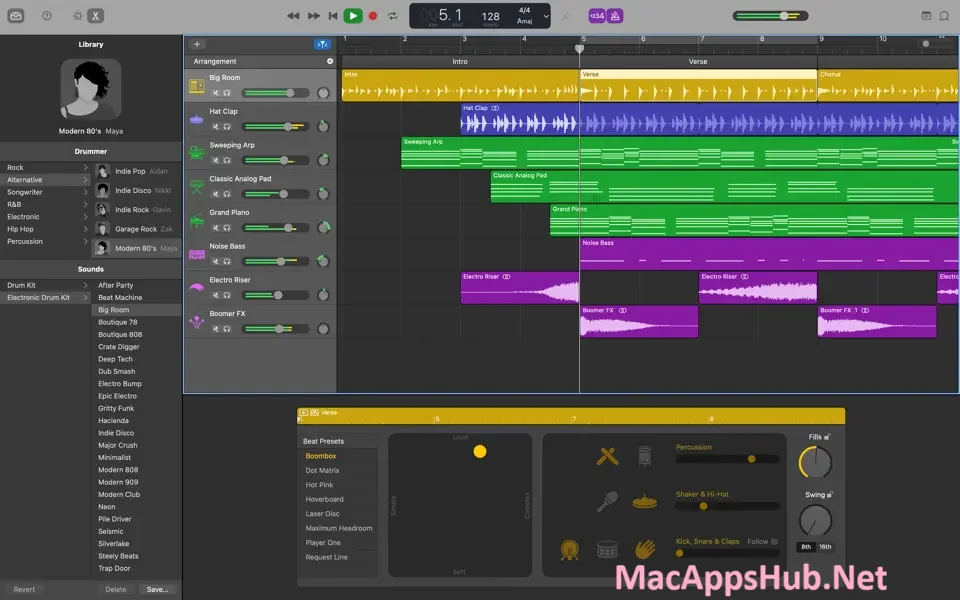Open the Loop Browser icon

(x=945, y=16)
